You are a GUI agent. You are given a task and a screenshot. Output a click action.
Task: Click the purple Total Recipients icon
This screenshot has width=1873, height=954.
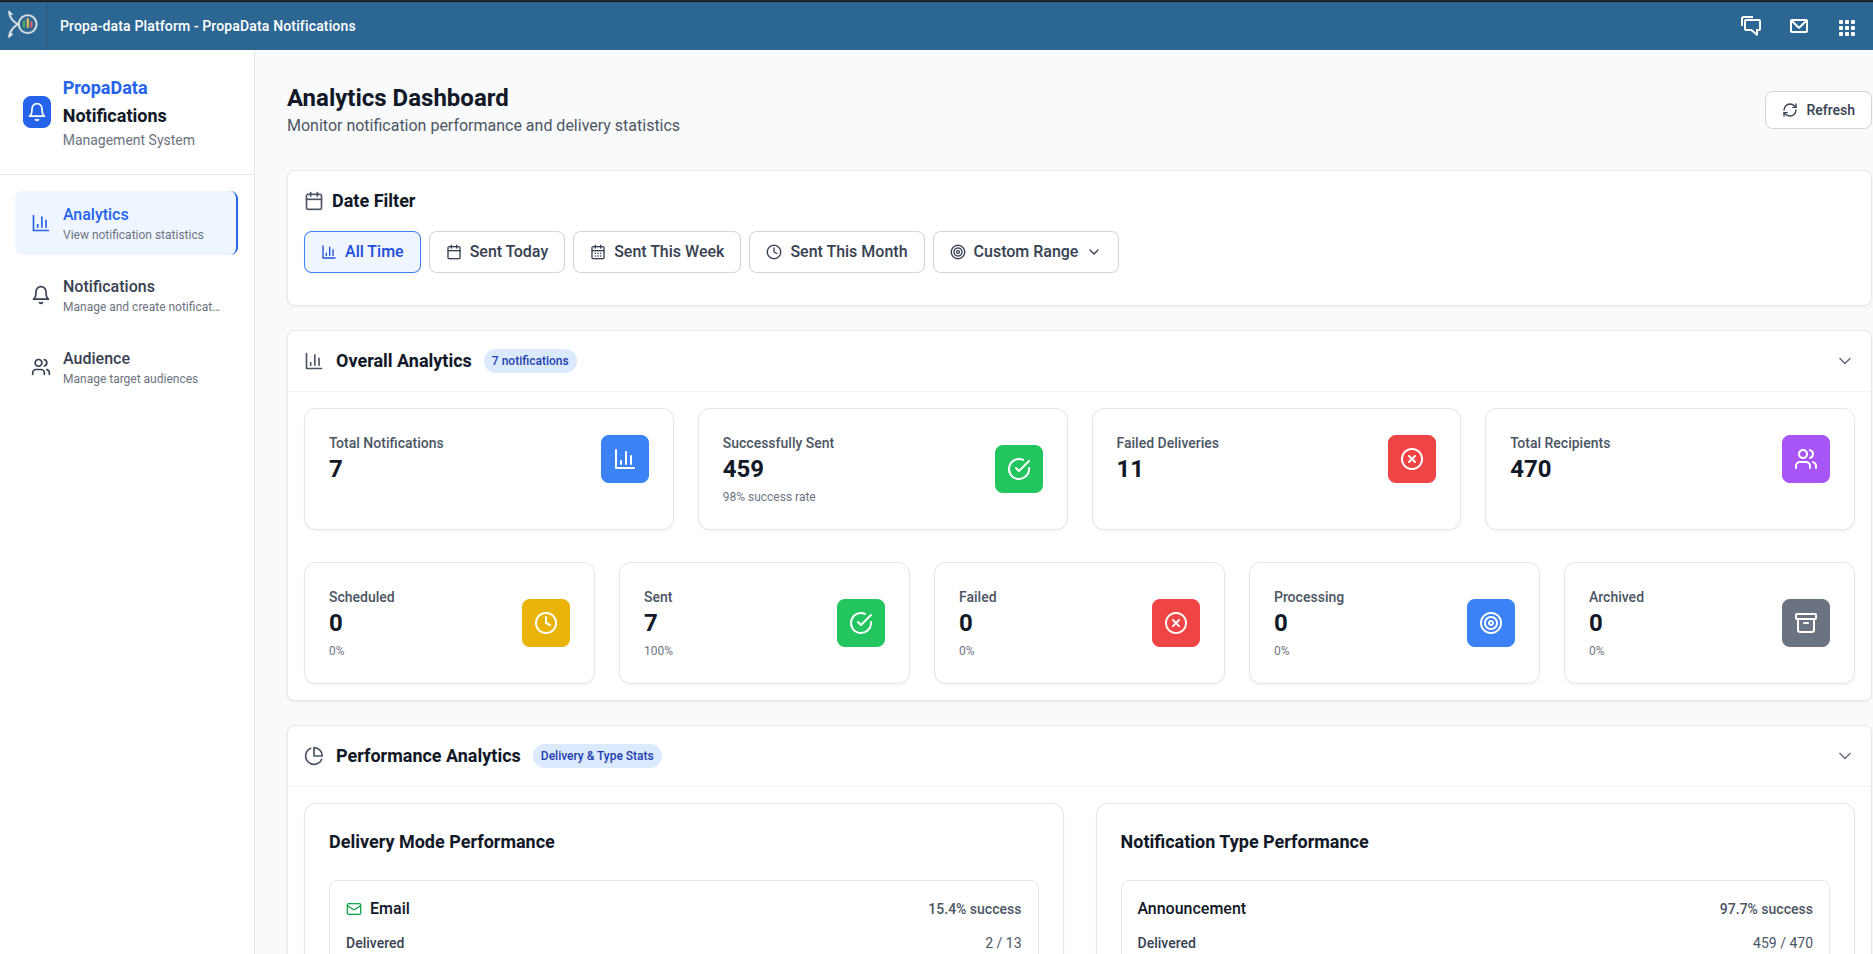[x=1805, y=459]
